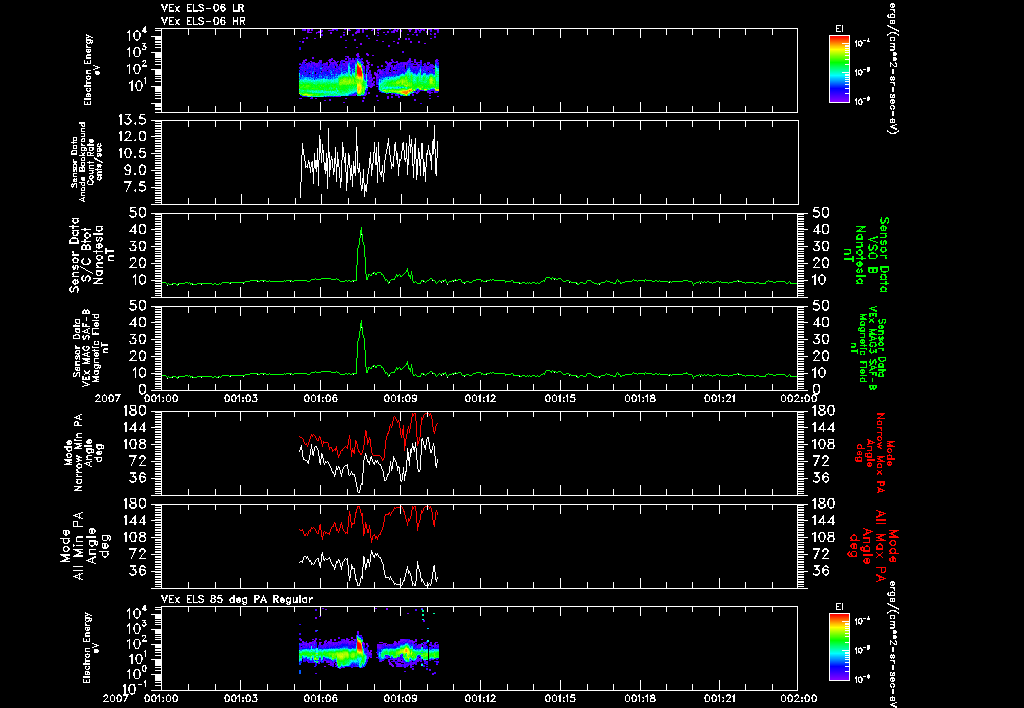Click '001:03' tick under the 85 deg PA spectrogram

point(240,698)
